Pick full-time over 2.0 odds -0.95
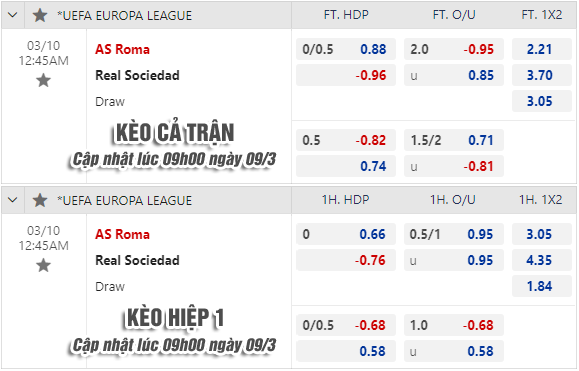The width and height of the screenshot is (579, 371). coord(454,49)
